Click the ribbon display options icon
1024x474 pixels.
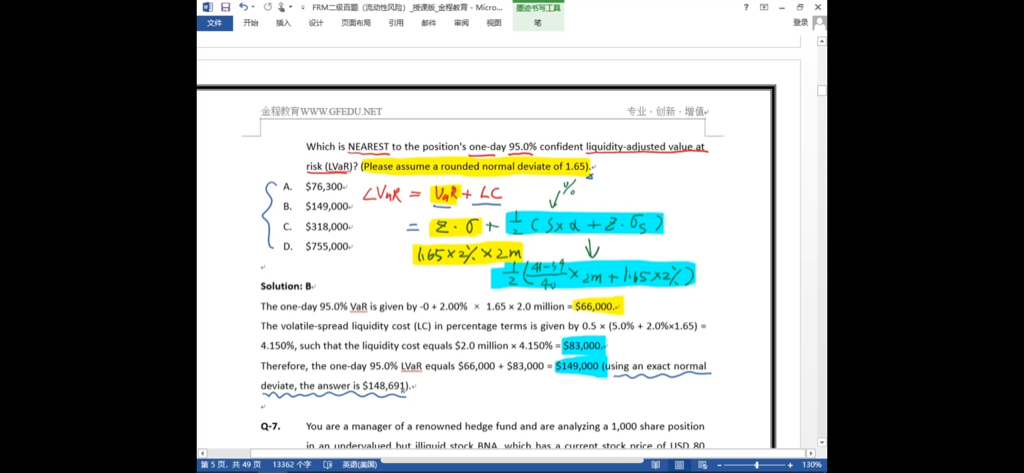tap(764, 7)
